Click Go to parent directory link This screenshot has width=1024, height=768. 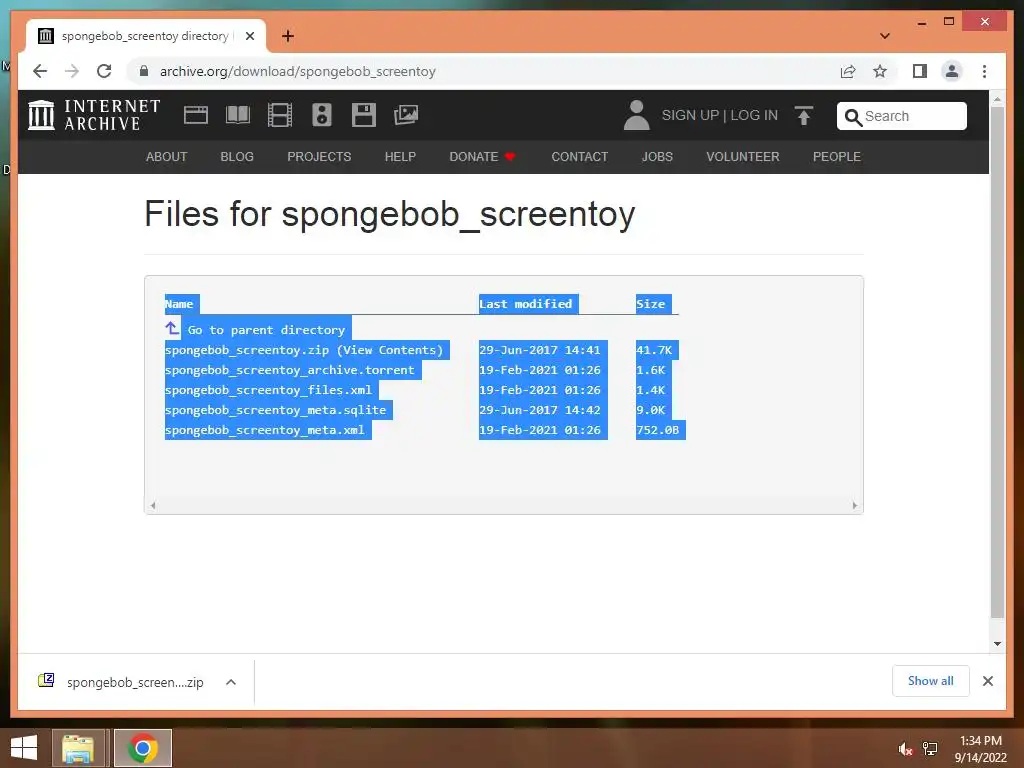266,330
